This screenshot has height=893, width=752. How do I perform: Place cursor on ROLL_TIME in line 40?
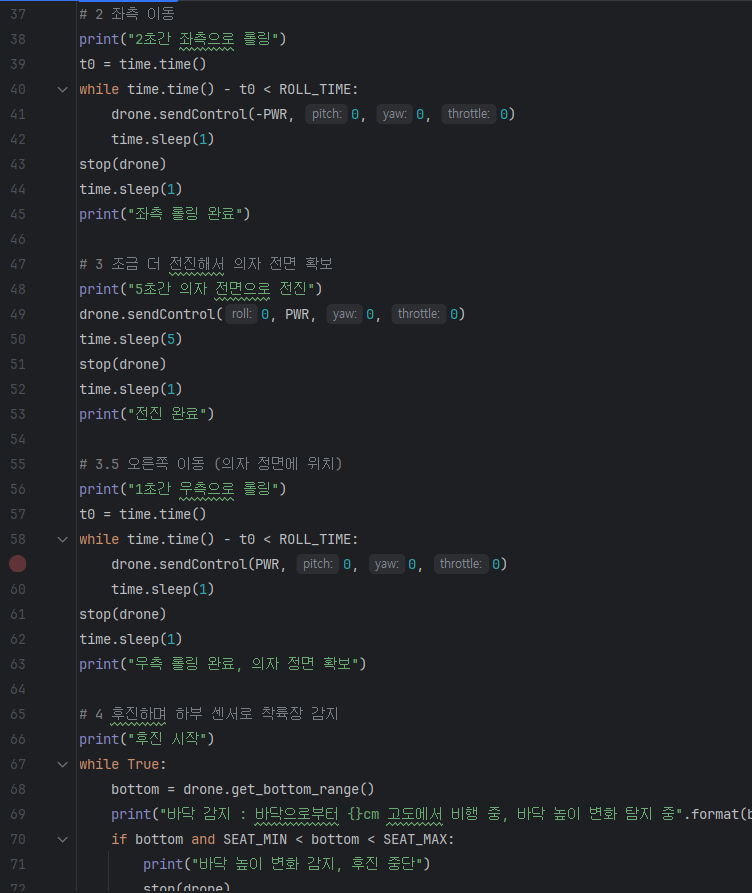(x=318, y=89)
